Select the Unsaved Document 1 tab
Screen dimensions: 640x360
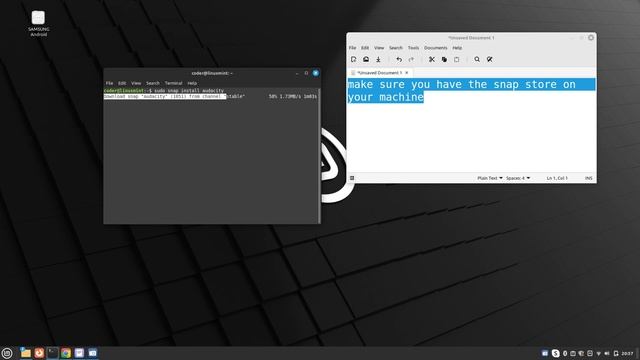tap(380, 73)
